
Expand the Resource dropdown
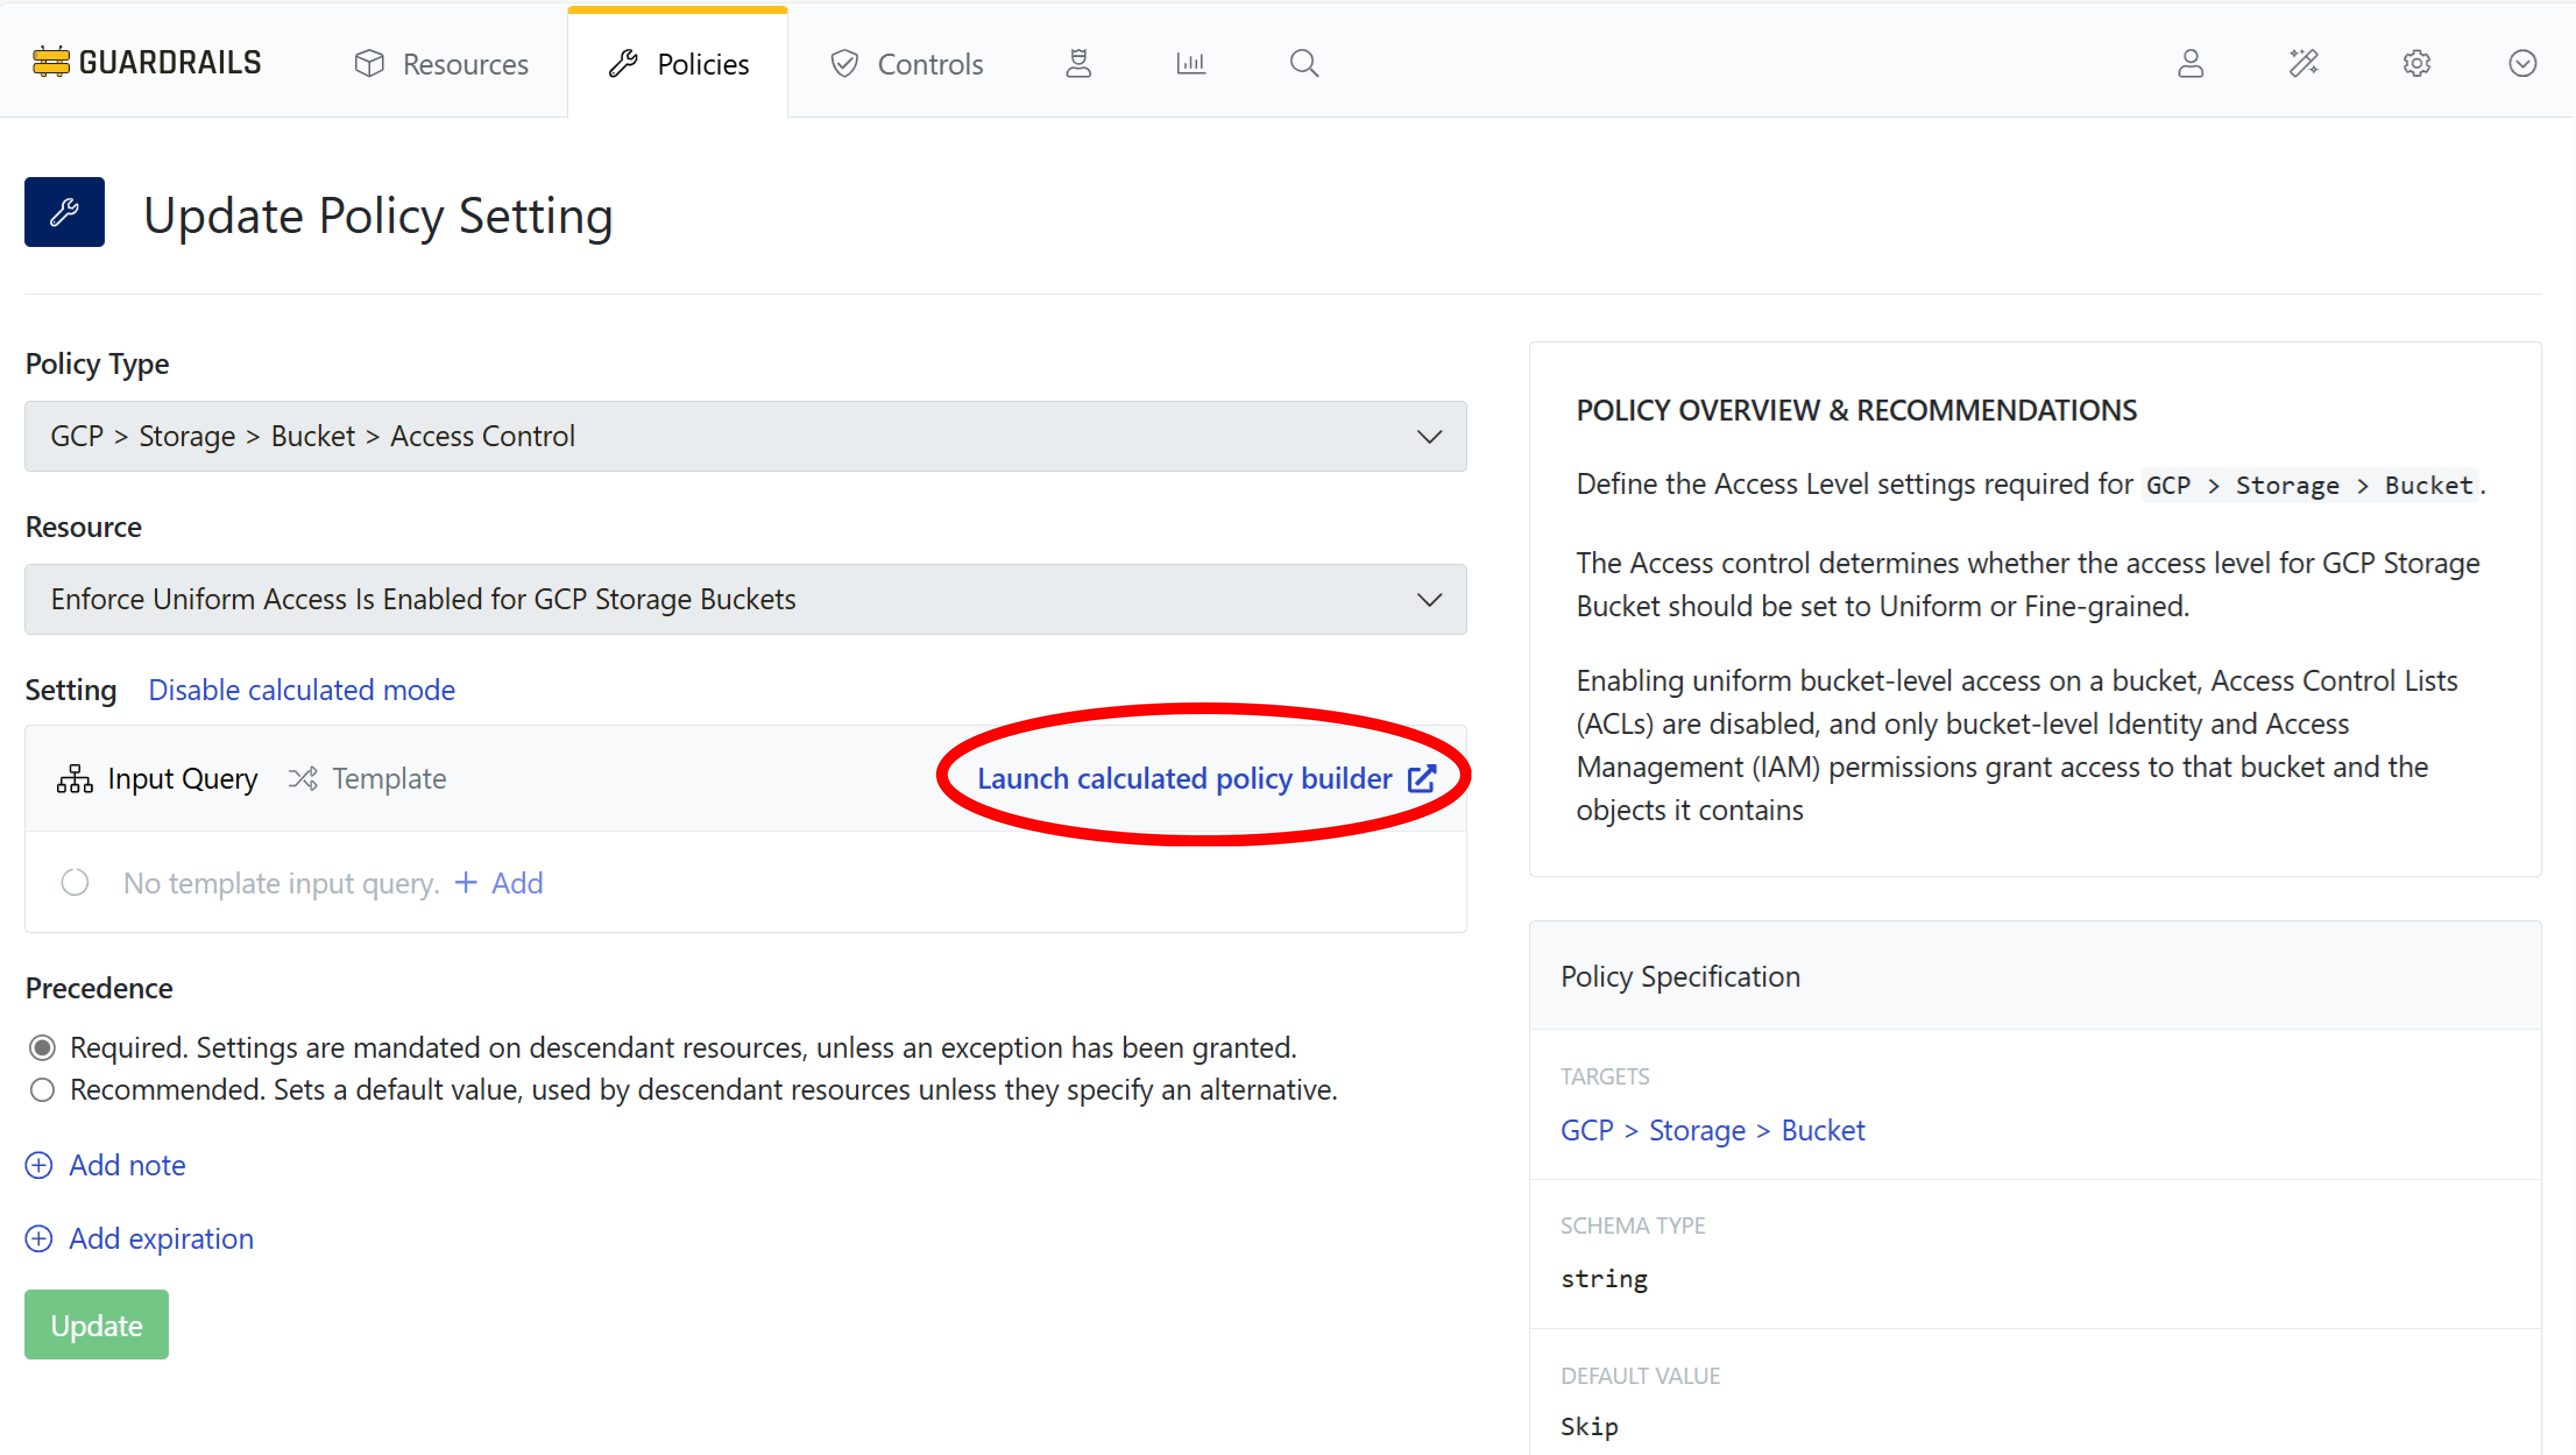coord(745,599)
